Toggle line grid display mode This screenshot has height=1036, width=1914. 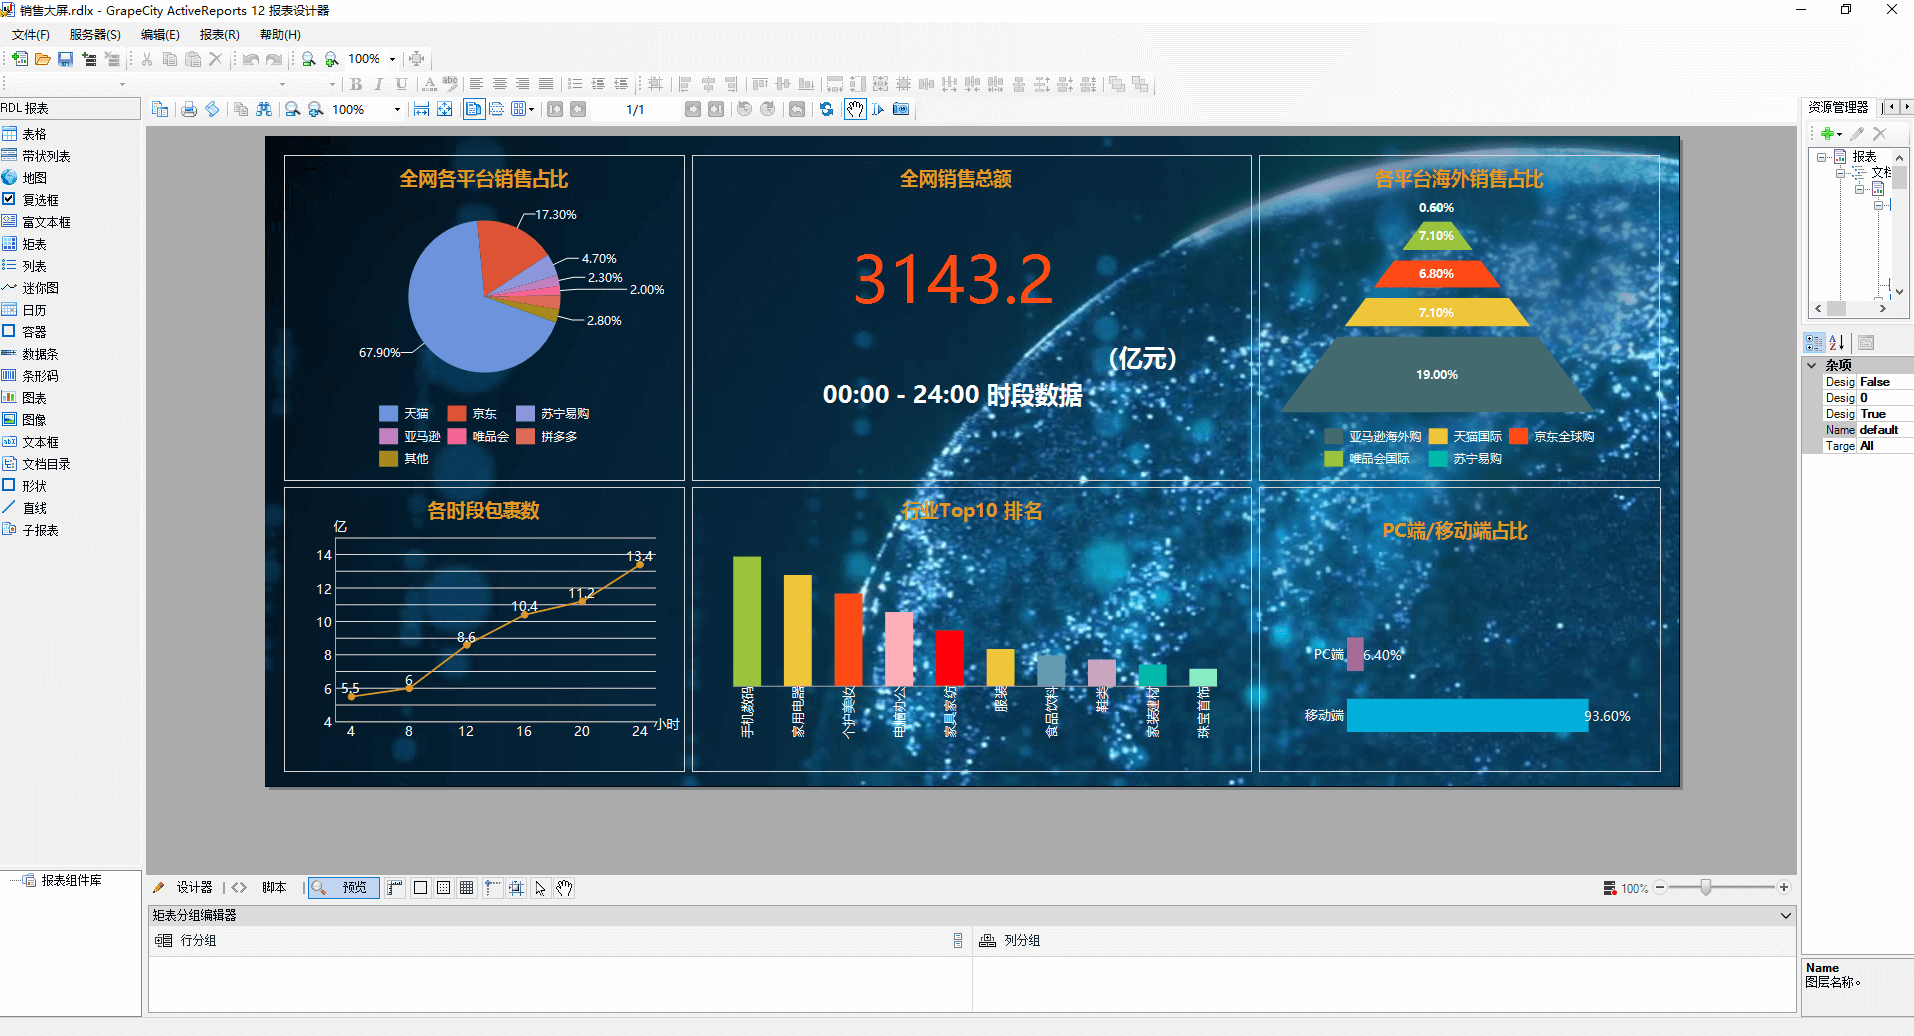(466, 888)
